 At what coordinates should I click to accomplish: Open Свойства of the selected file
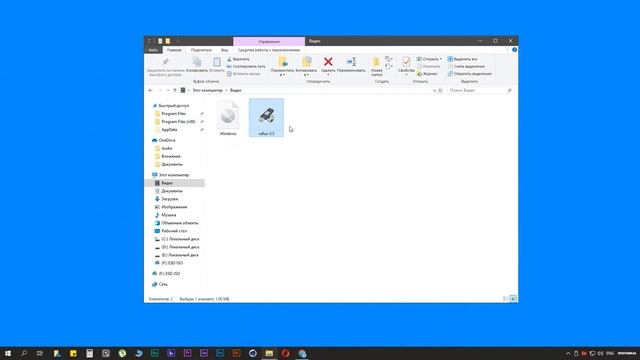click(x=406, y=66)
